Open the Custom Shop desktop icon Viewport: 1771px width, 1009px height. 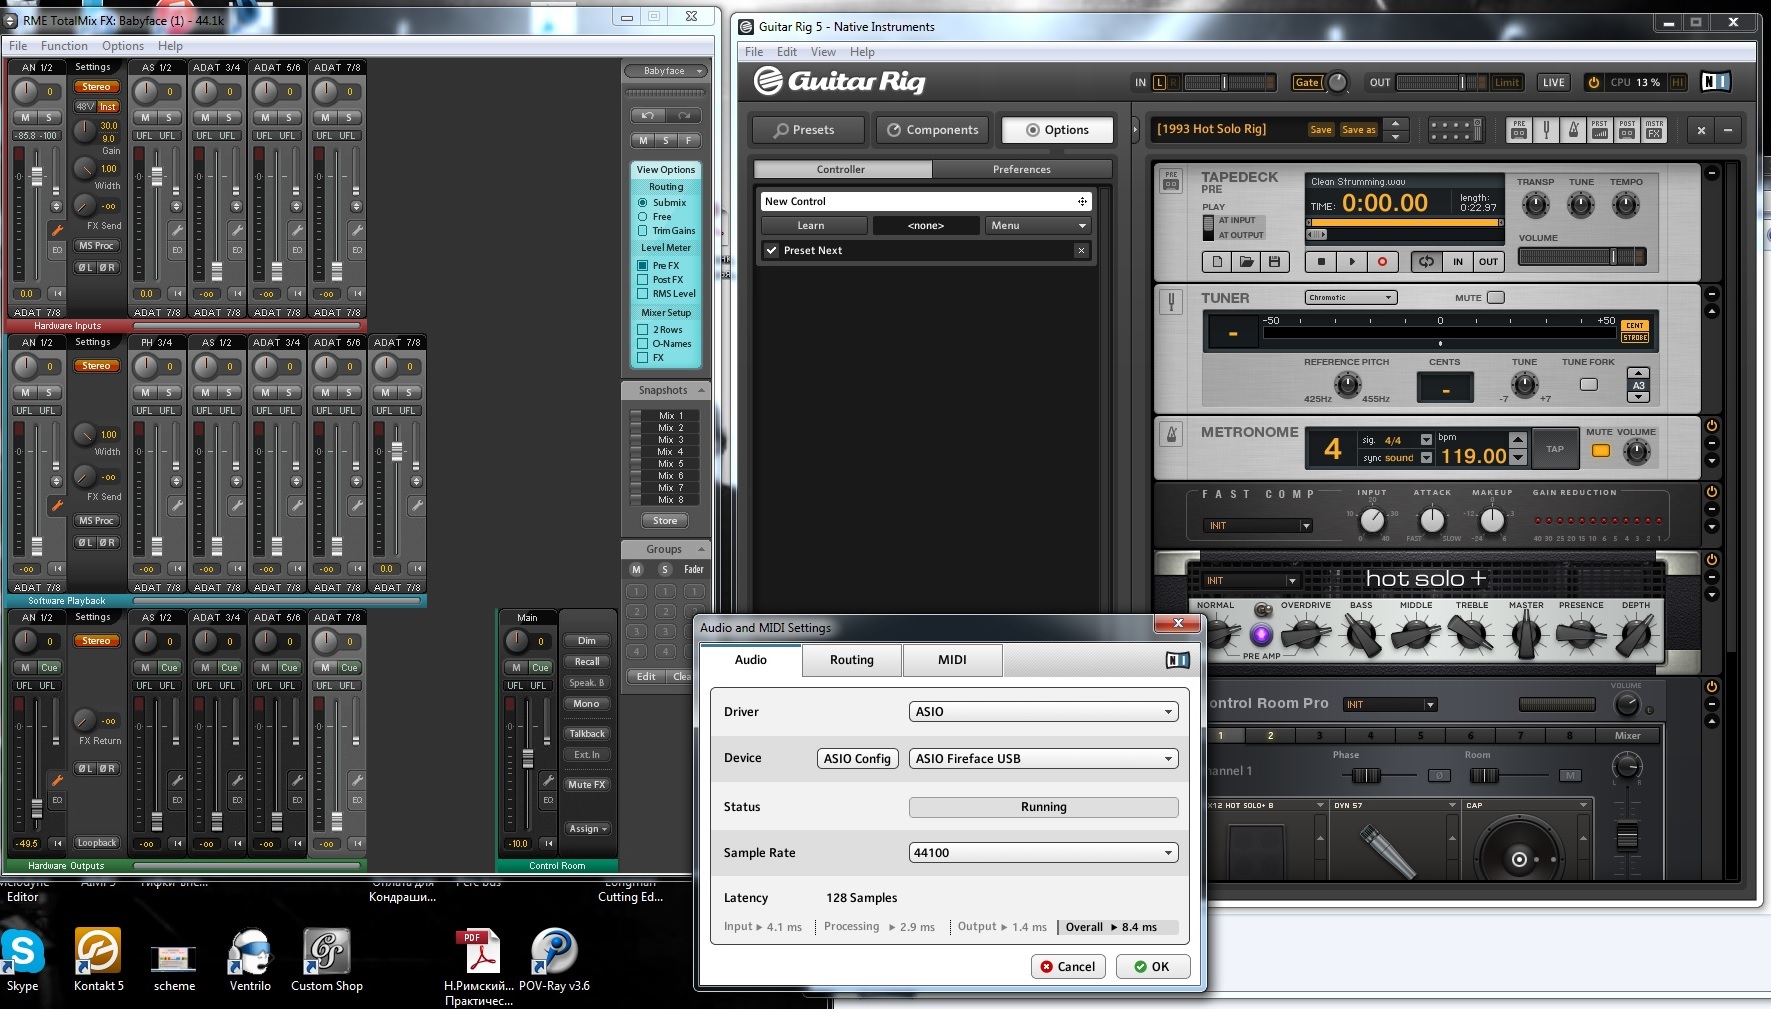(327, 959)
